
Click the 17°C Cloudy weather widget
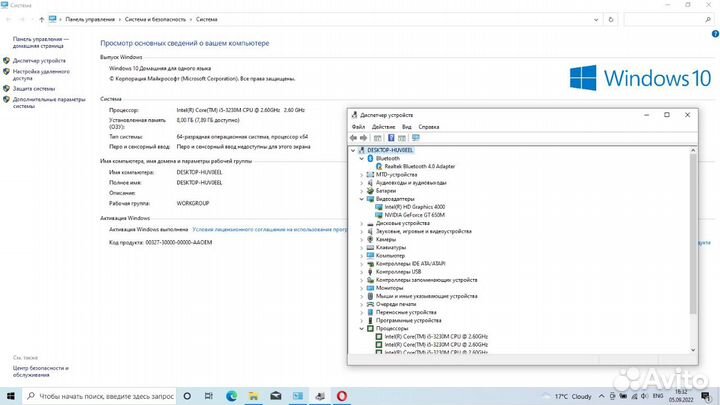point(568,396)
